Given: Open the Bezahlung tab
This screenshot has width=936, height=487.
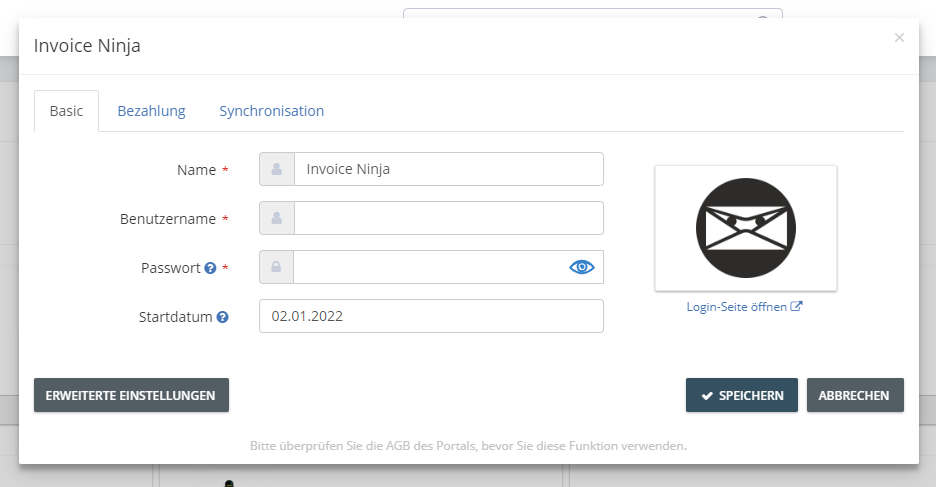Looking at the screenshot, I should click(x=151, y=111).
